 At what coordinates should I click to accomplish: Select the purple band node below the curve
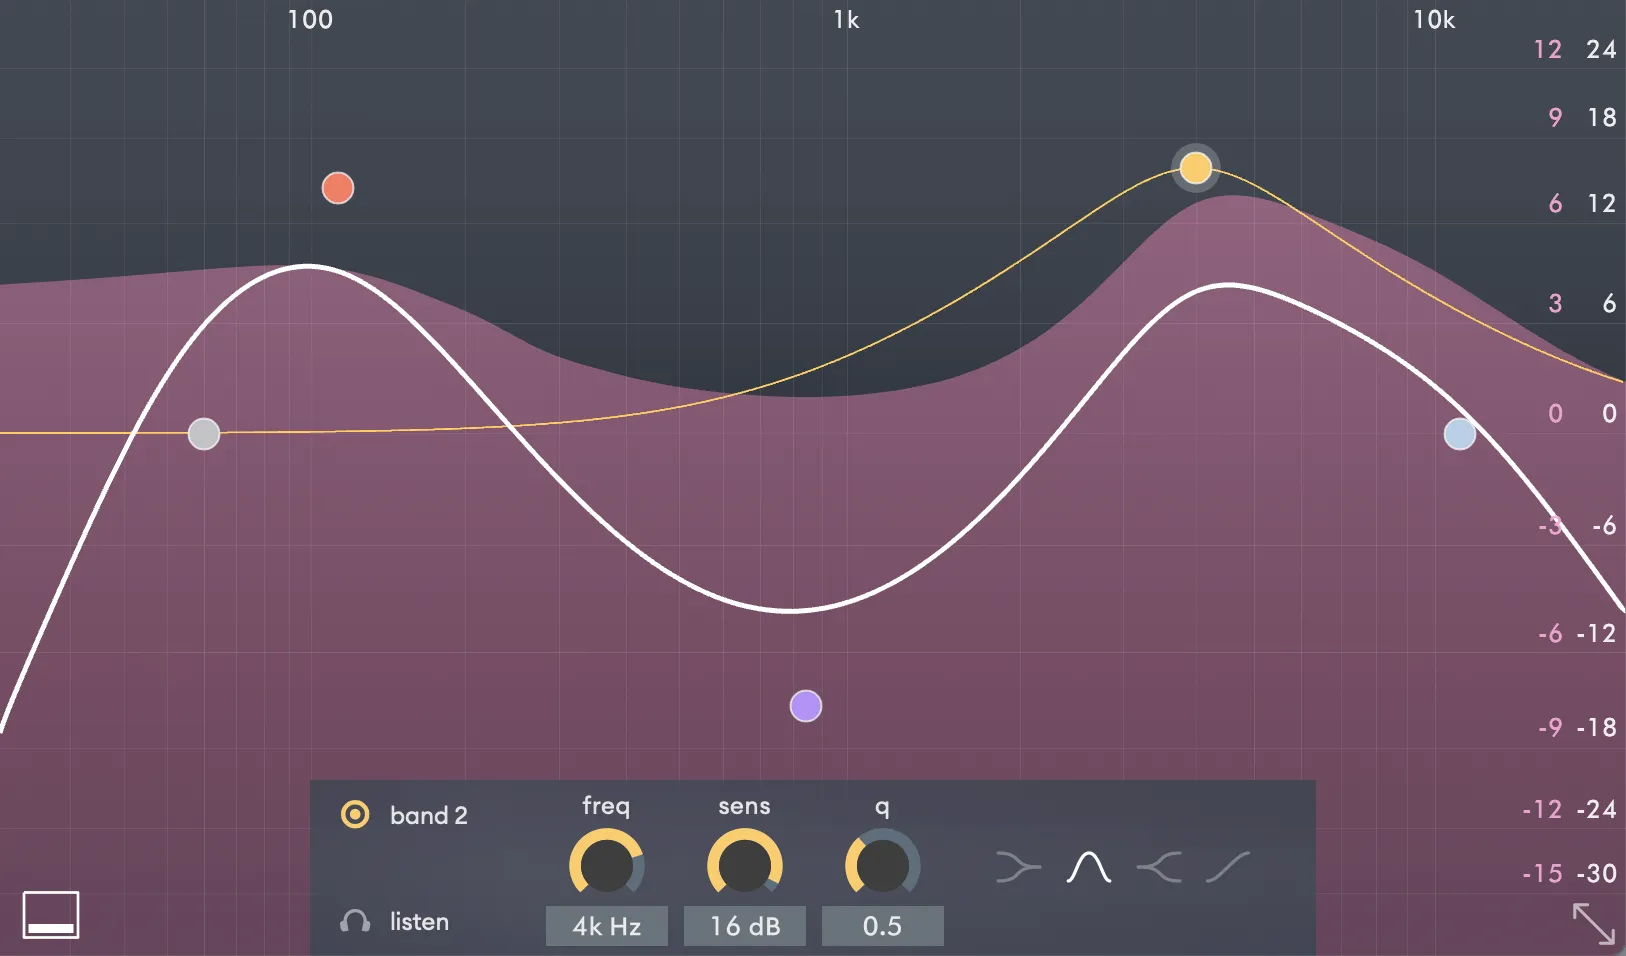pyautogui.click(x=806, y=706)
